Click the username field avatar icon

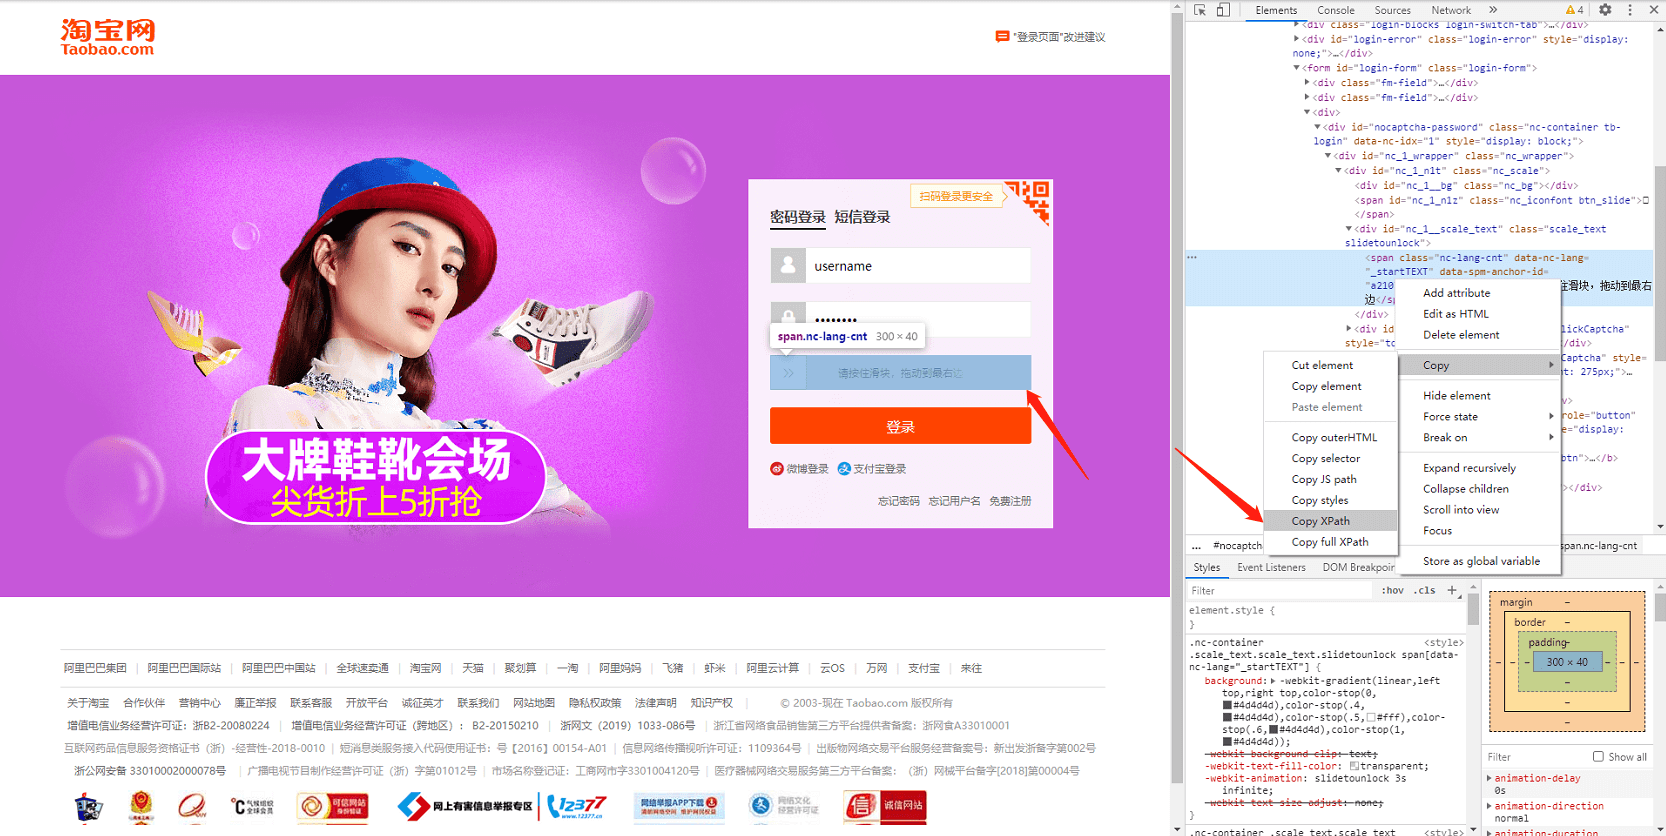(788, 266)
